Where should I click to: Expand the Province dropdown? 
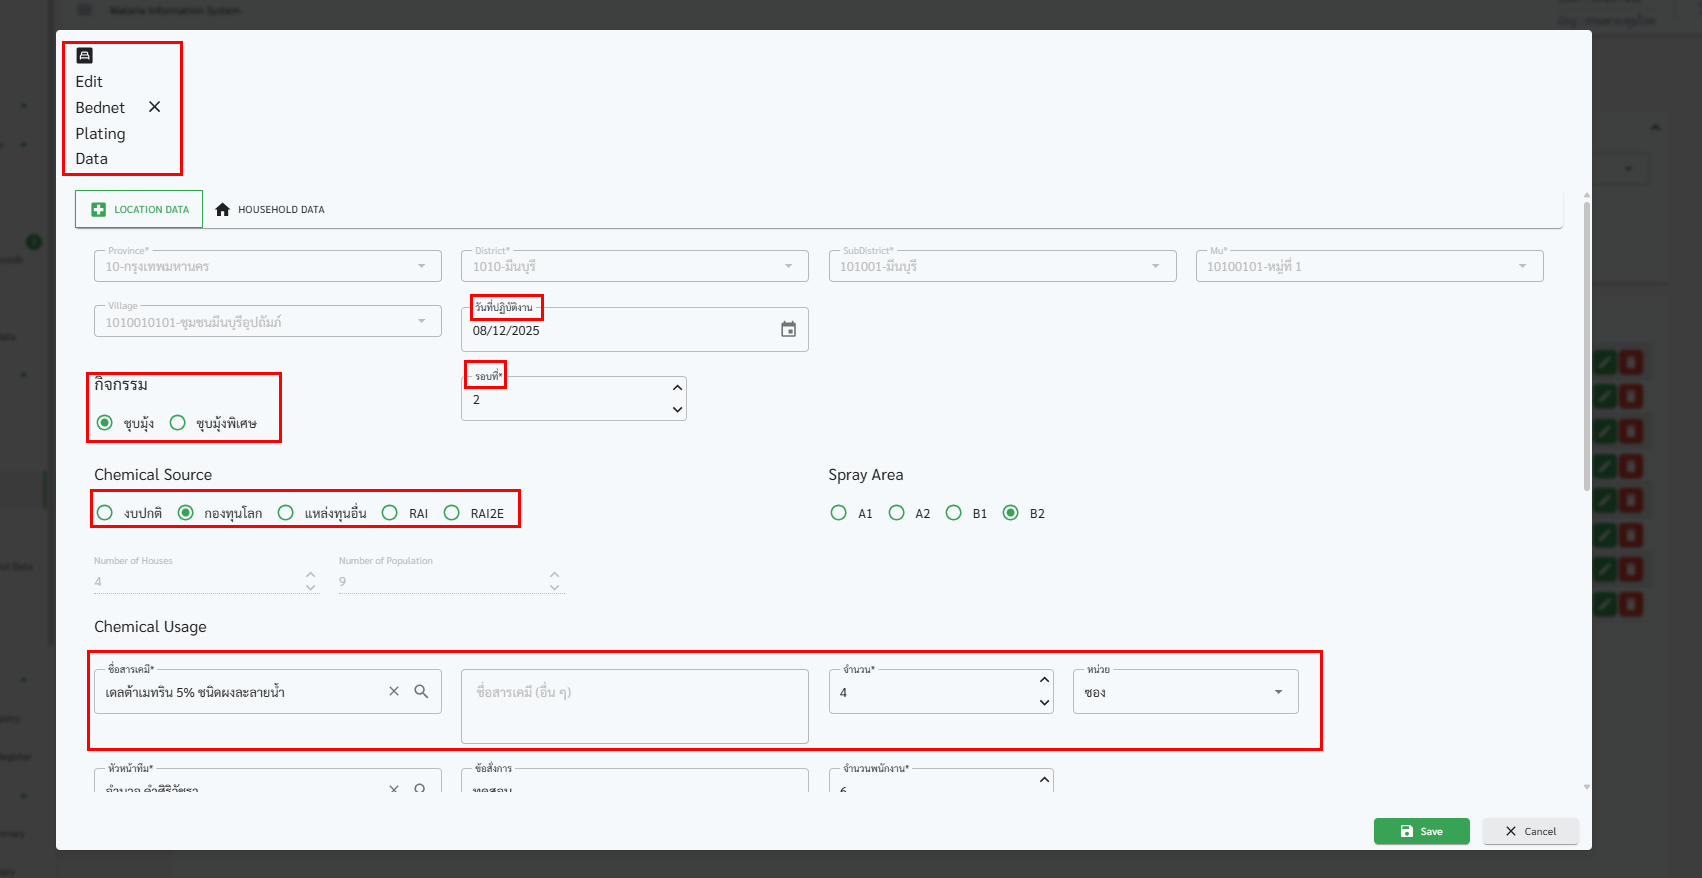(421, 266)
